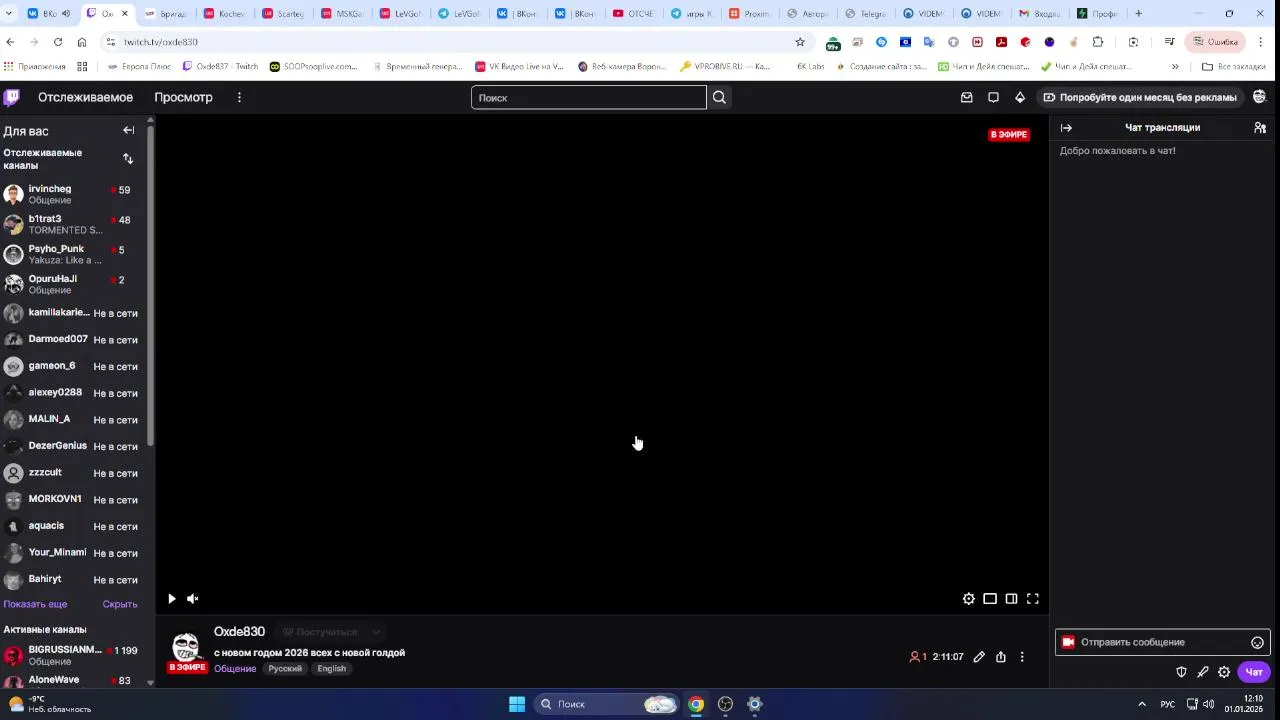The width and height of the screenshot is (1280, 720).
Task: Open the Windows Start menu
Action: (x=517, y=704)
